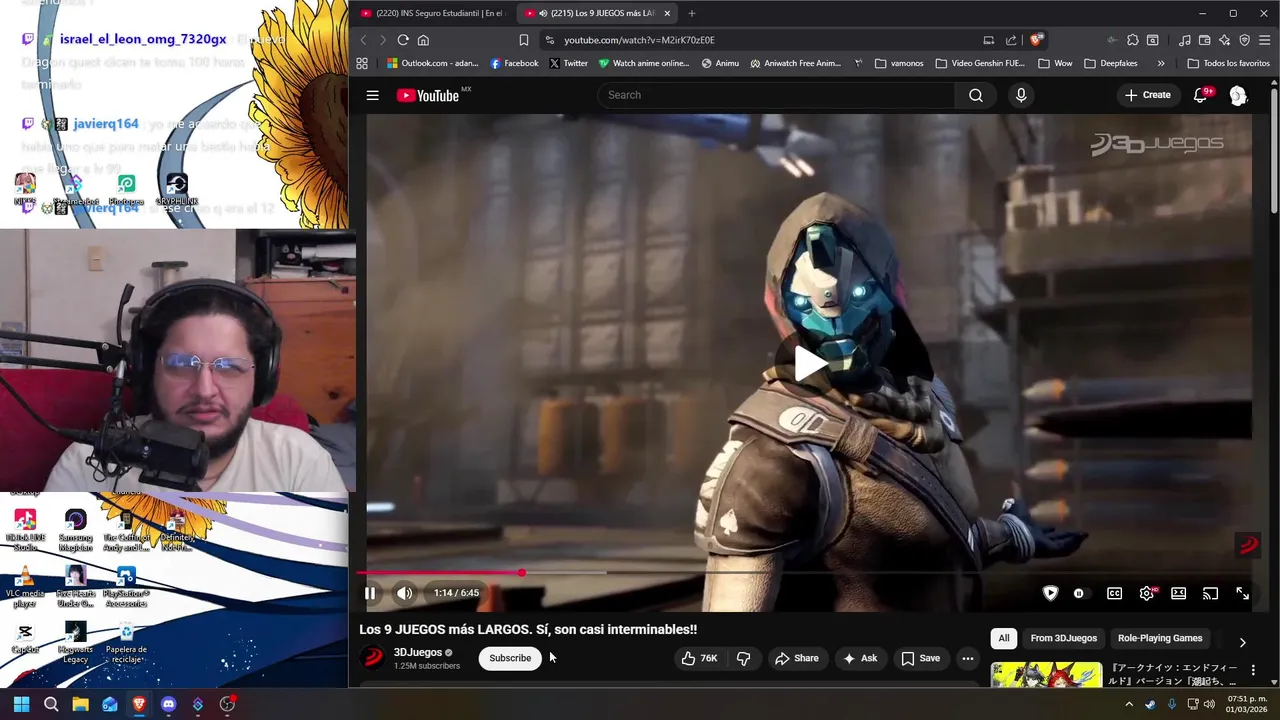Open the Deepfakes bookmarks folder
This screenshot has width=1280, height=720.
[x=1111, y=63]
